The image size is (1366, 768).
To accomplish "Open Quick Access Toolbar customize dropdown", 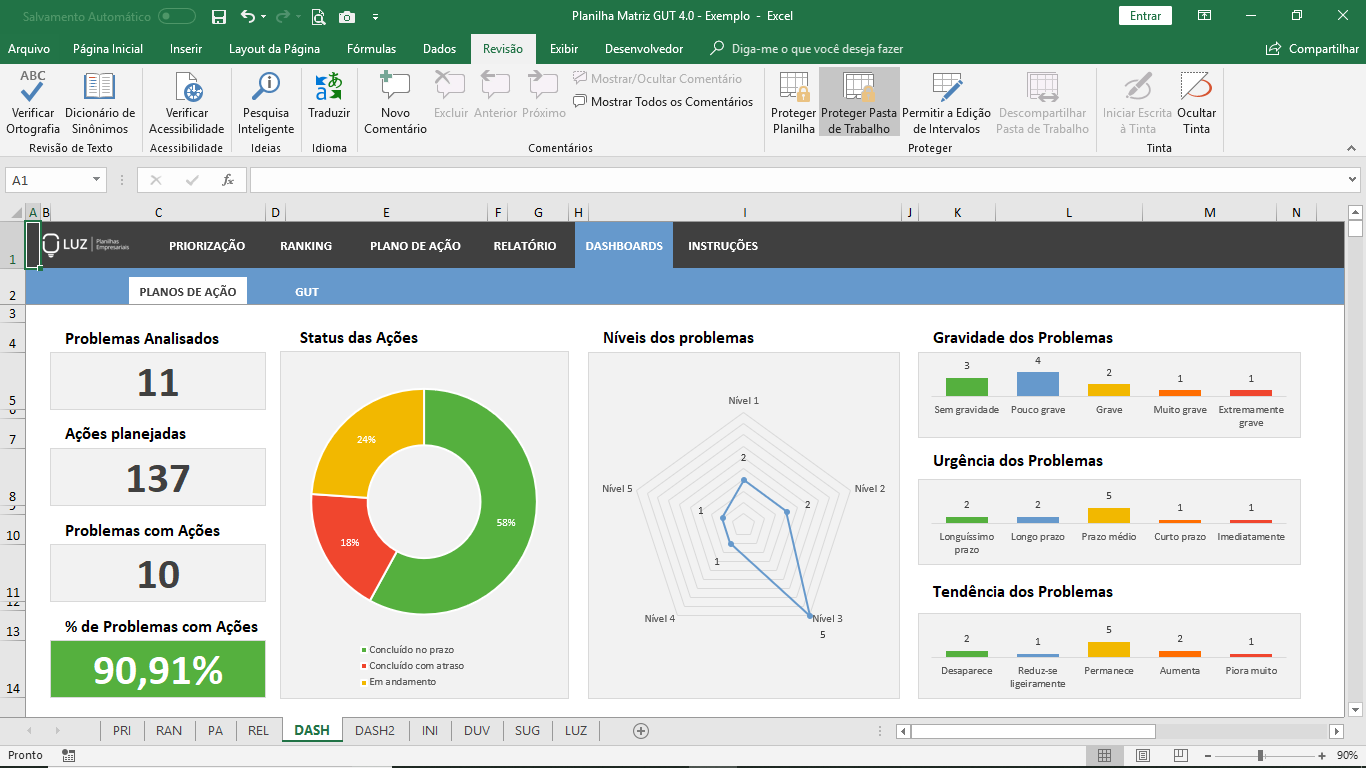I will [x=375, y=17].
